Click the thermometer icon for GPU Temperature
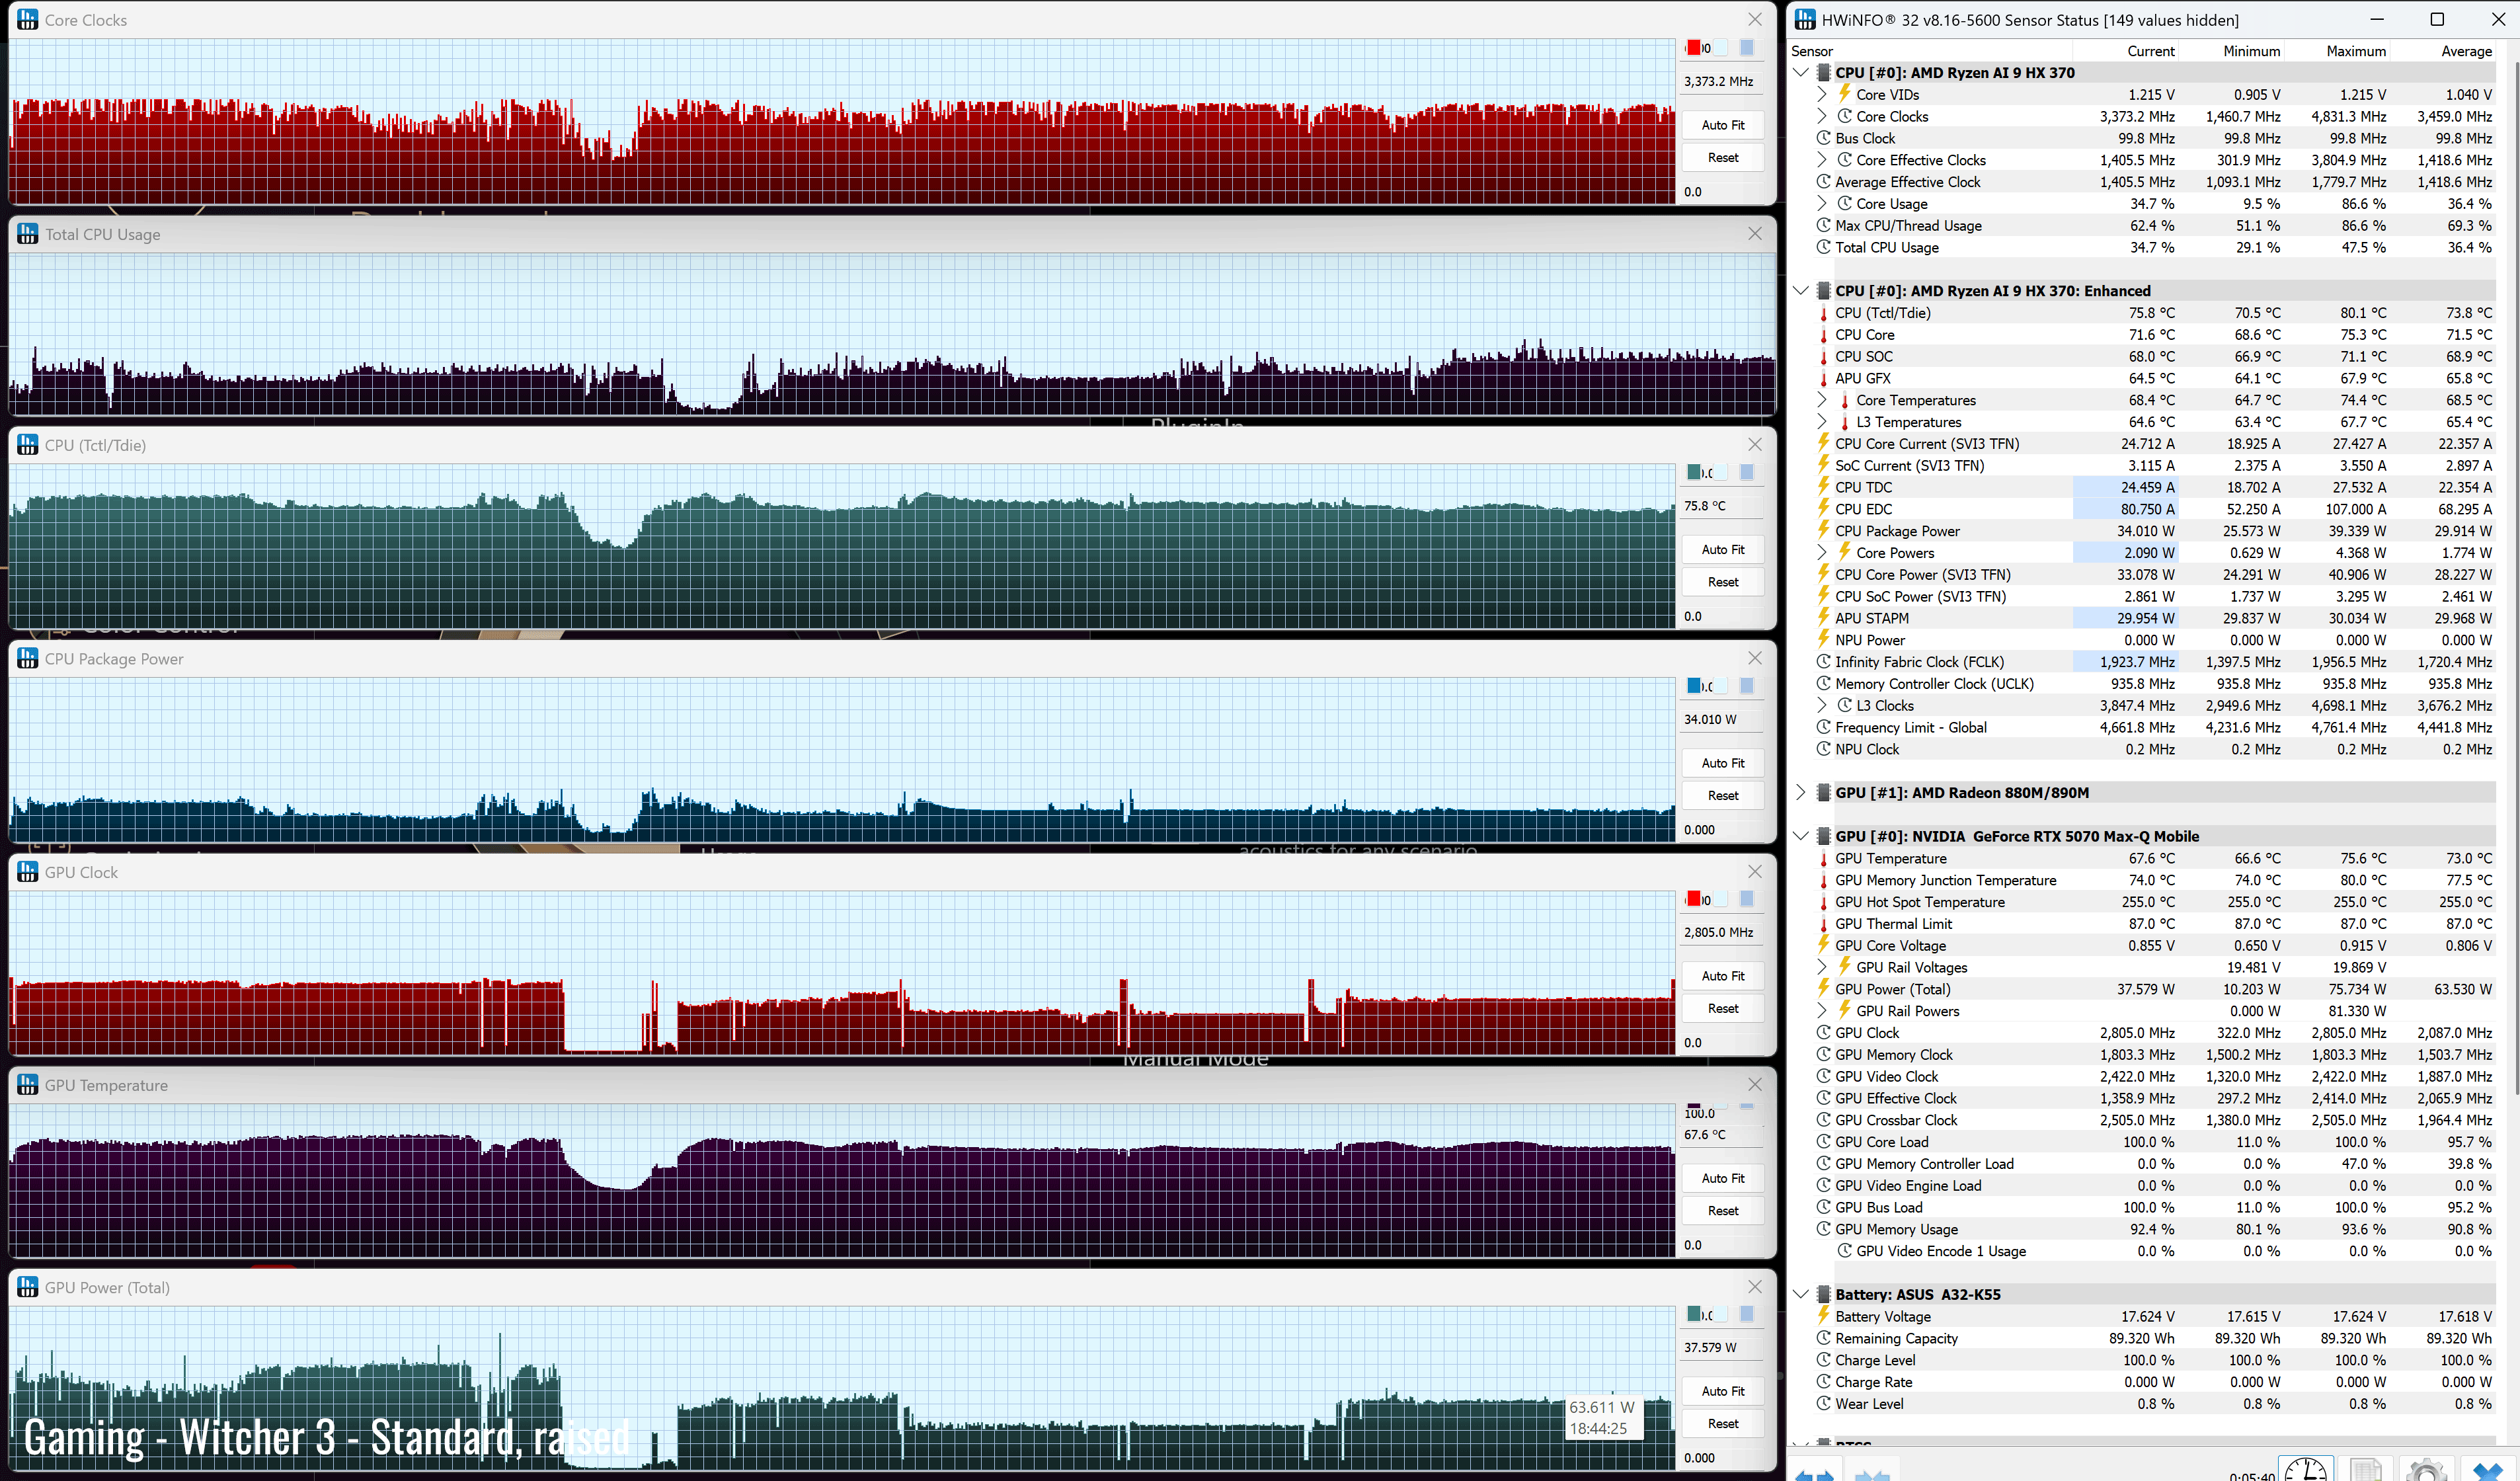Viewport: 2520px width, 1481px height. tap(1824, 858)
